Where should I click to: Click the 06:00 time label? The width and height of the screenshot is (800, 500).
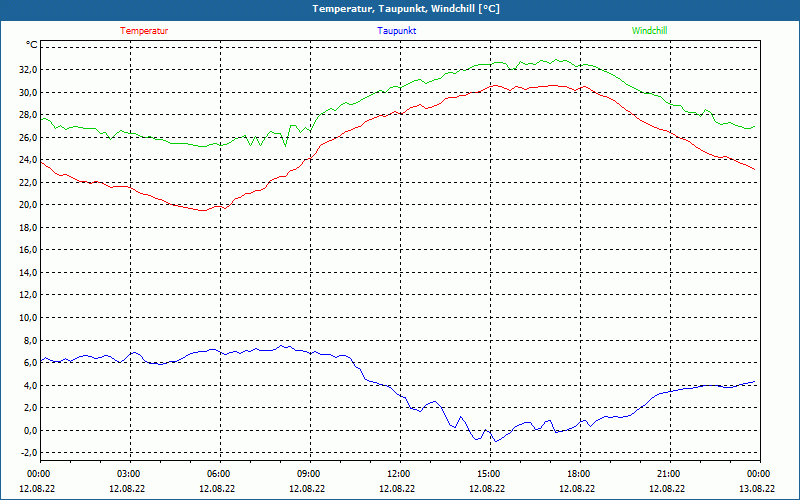coord(217,474)
